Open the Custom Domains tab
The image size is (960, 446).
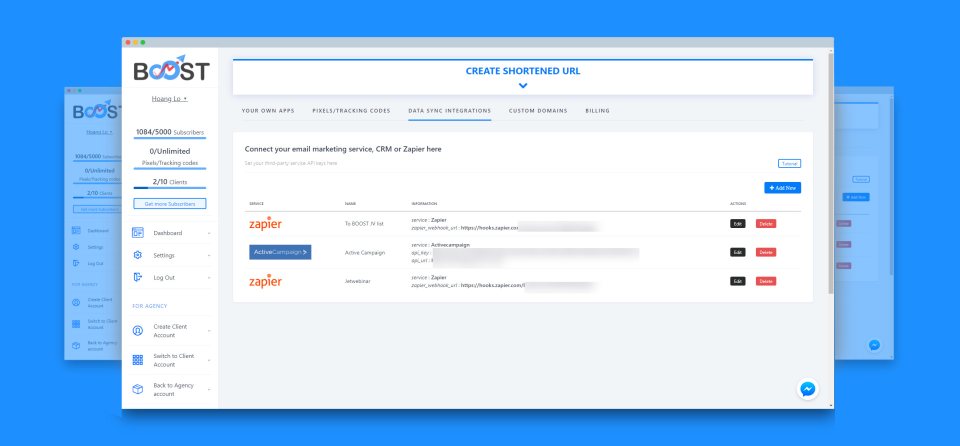coord(538,111)
